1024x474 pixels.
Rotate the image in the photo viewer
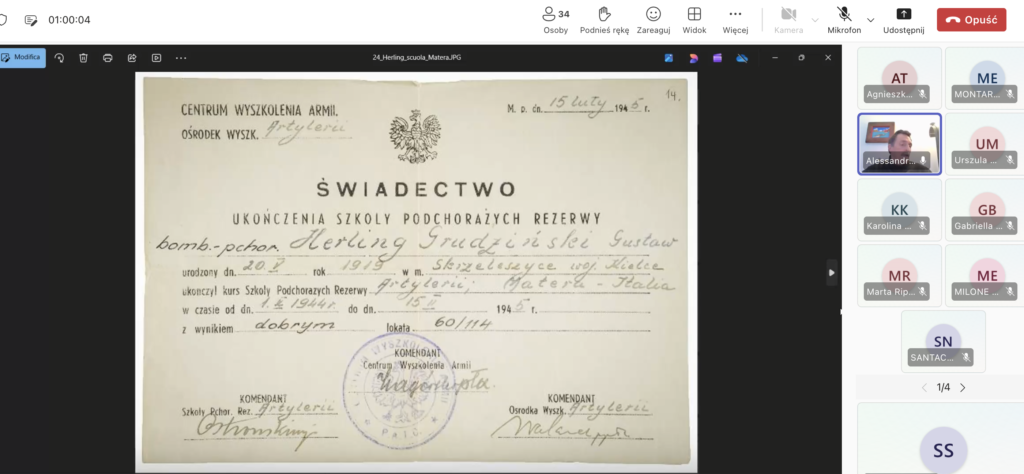point(59,58)
